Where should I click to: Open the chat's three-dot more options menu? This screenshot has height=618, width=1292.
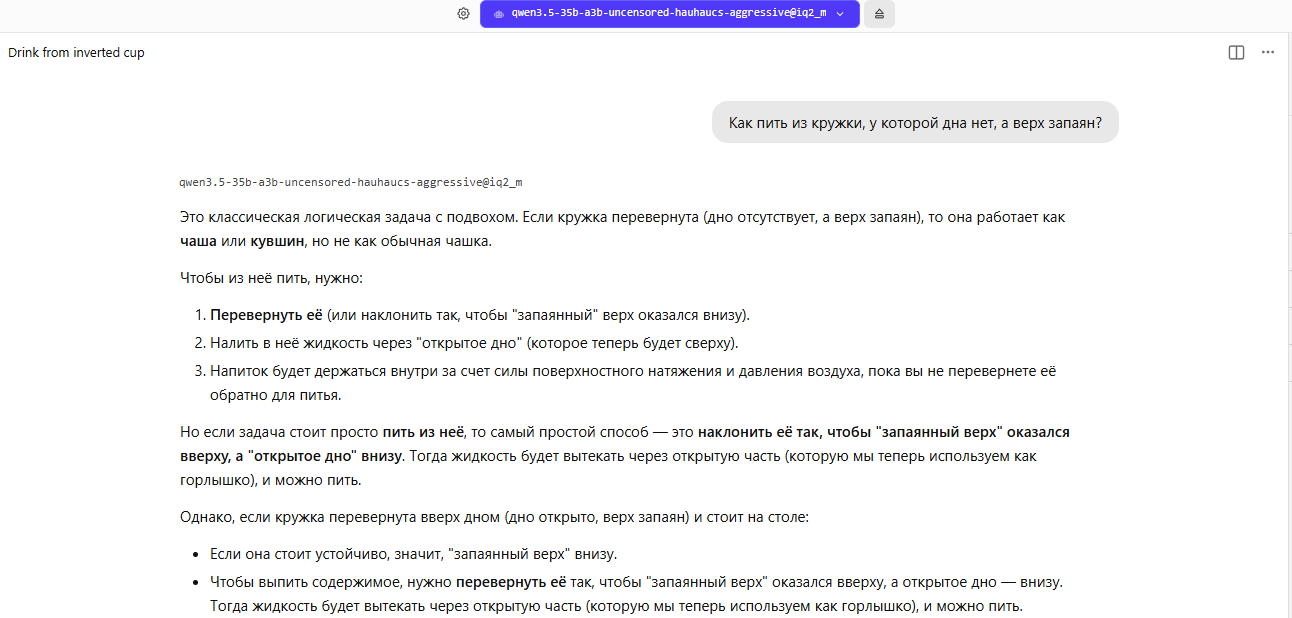[x=1268, y=53]
